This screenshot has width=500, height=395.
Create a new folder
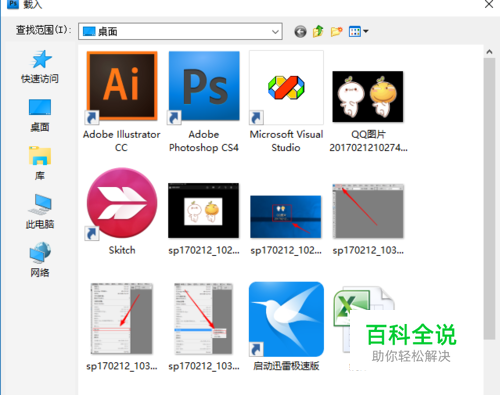coord(336,32)
